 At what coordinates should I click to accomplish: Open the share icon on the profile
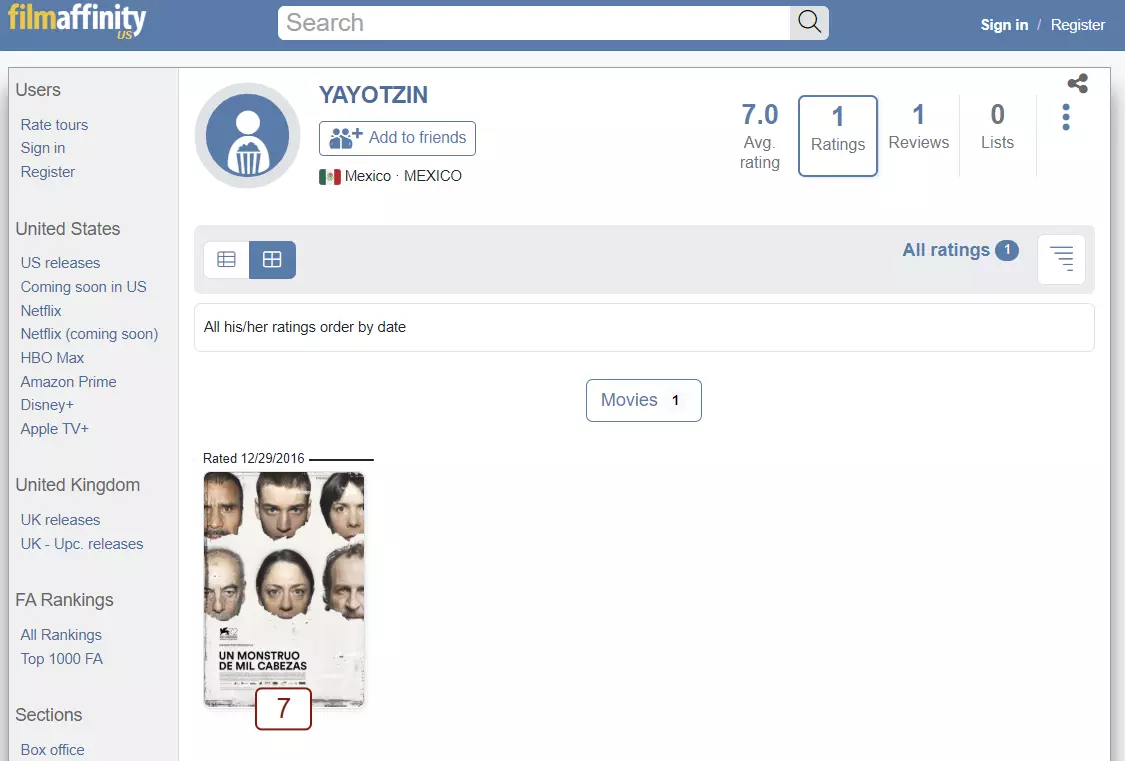1078,84
